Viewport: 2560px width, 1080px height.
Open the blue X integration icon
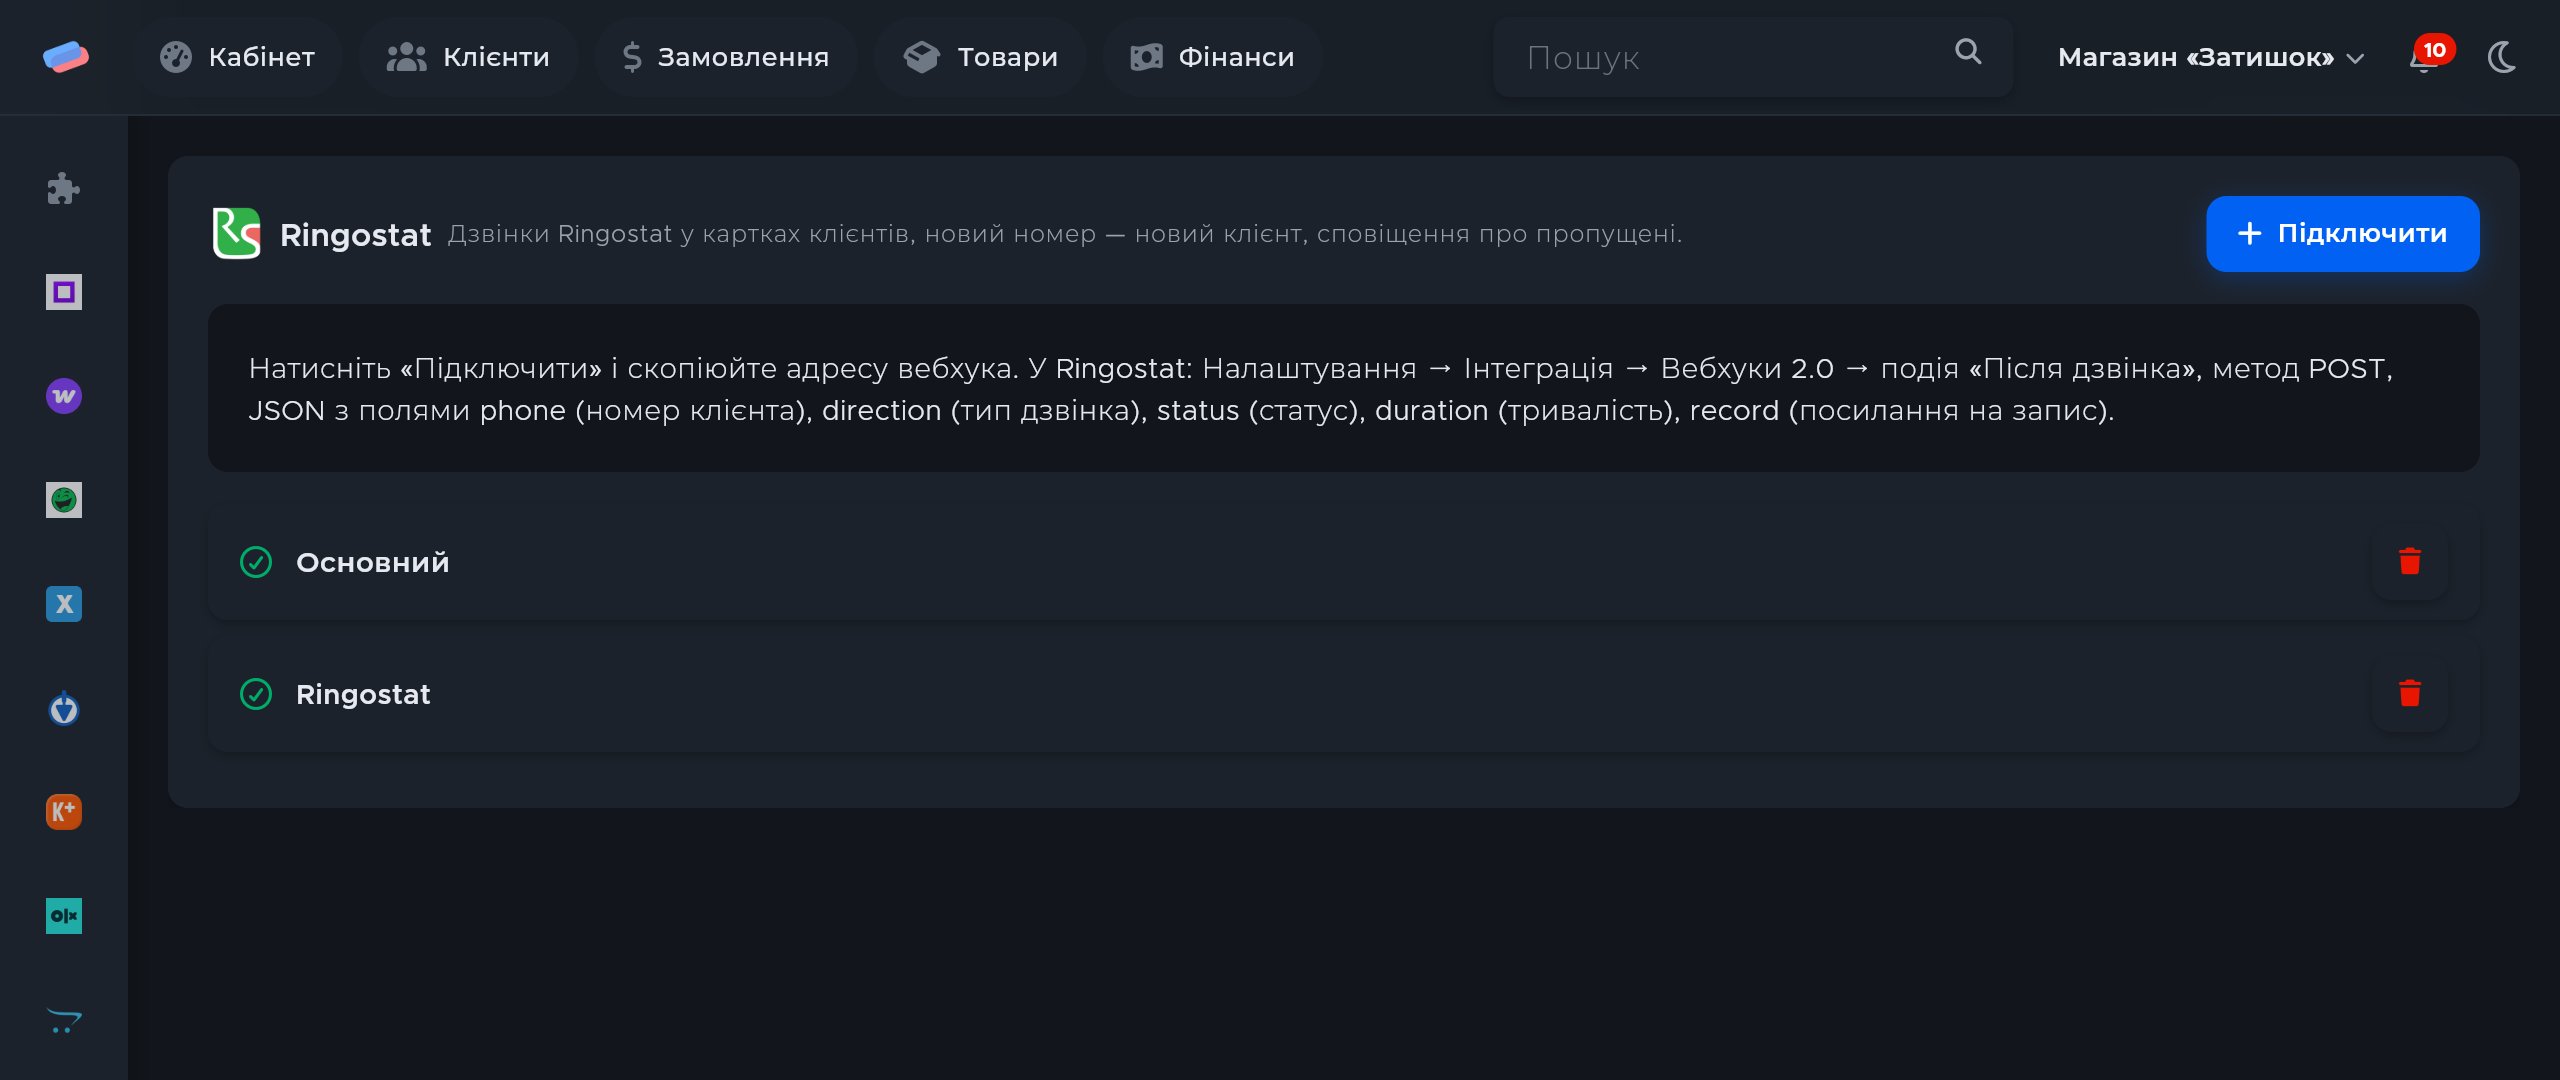tap(63, 604)
